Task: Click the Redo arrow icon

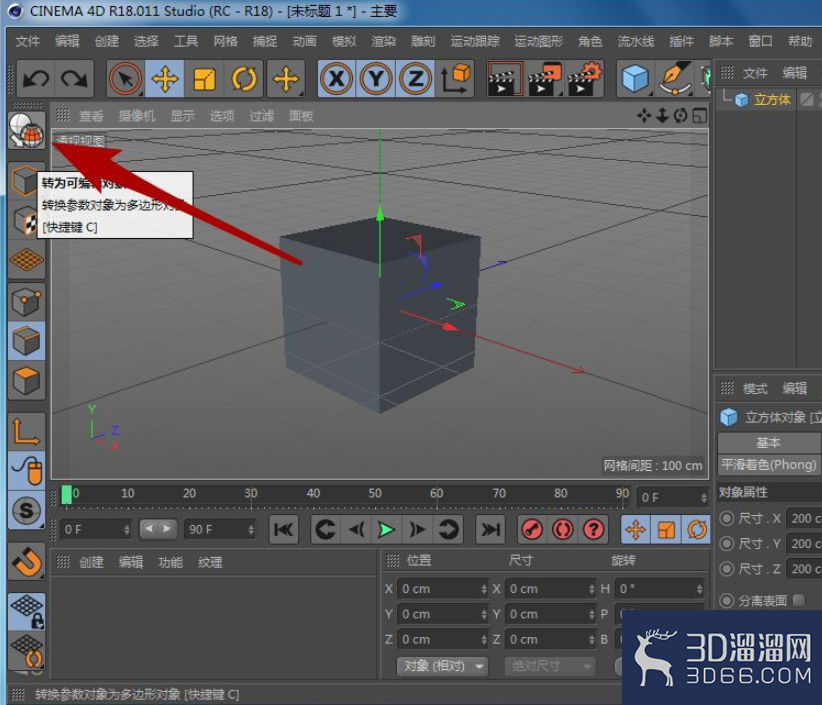Action: click(x=74, y=79)
